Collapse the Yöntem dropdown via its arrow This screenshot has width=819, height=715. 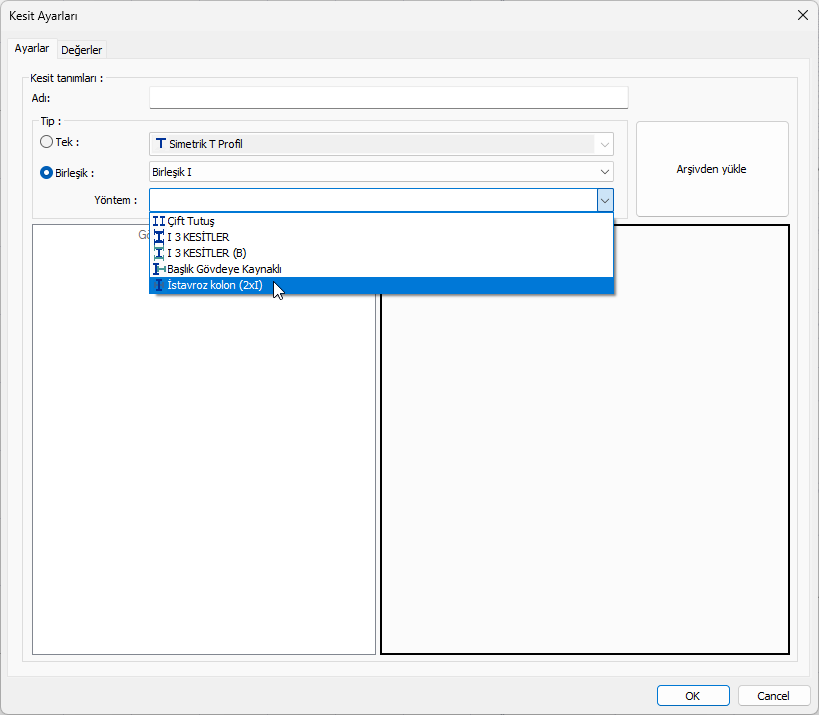[x=604, y=200]
